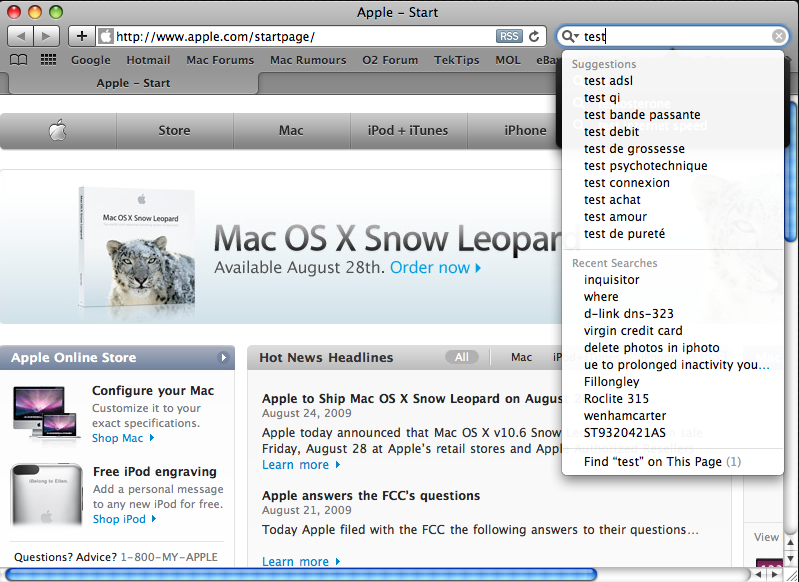Open the O2 Forum bookmark

coord(390,60)
